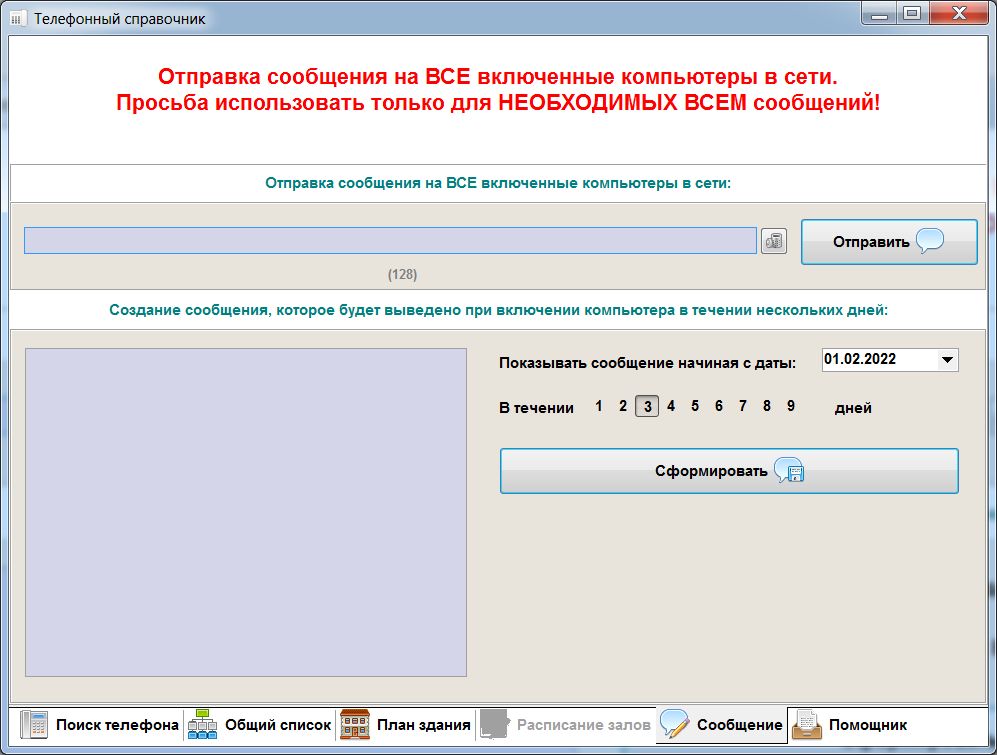Viewport: 997px width, 755px height.
Task: Select 1 day duration
Action: 598,406
